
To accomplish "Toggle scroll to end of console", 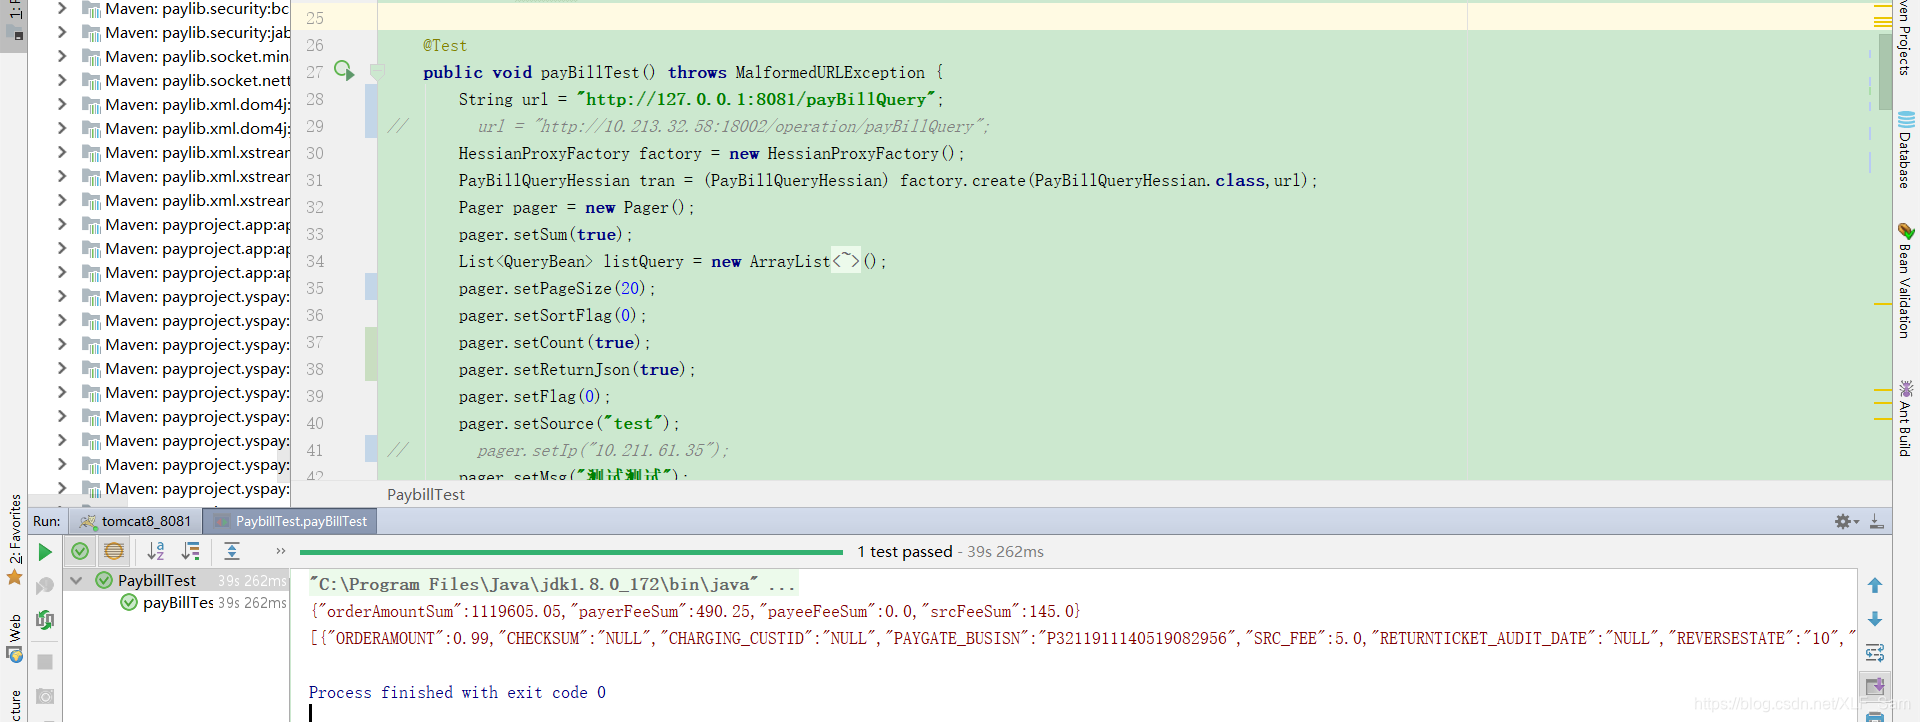I will 1875,686.
